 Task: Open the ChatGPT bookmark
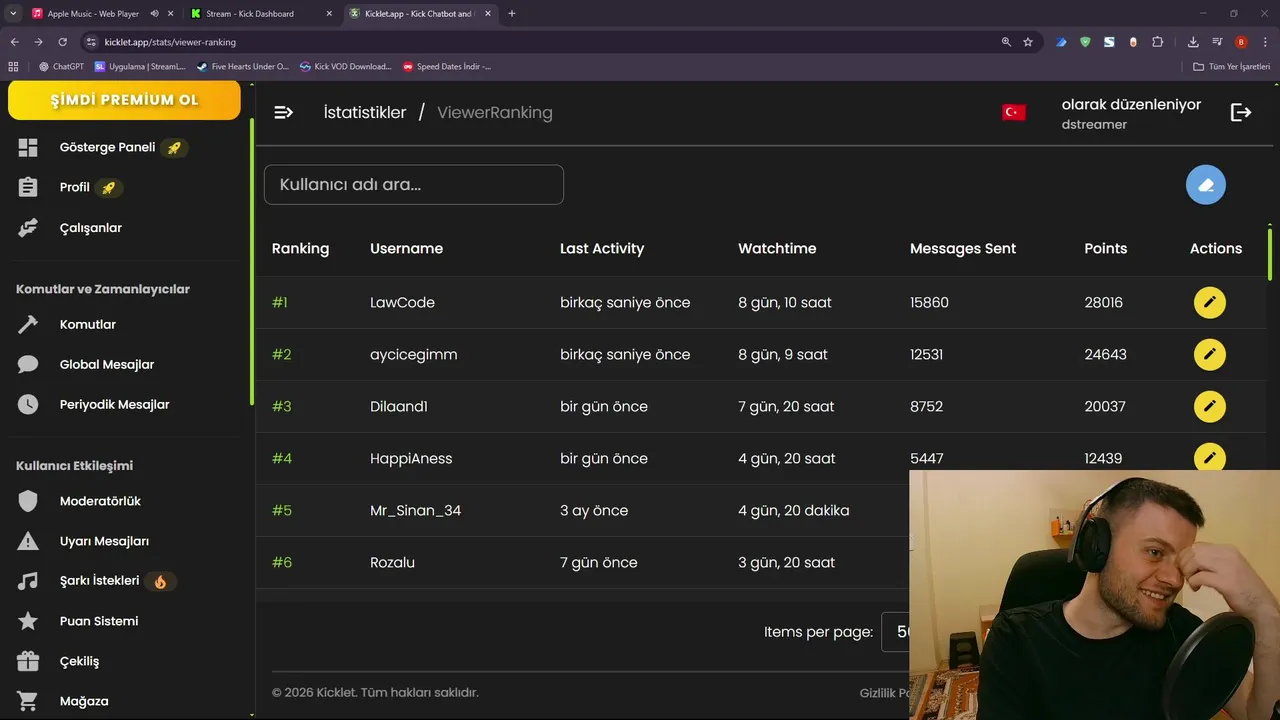(61, 67)
